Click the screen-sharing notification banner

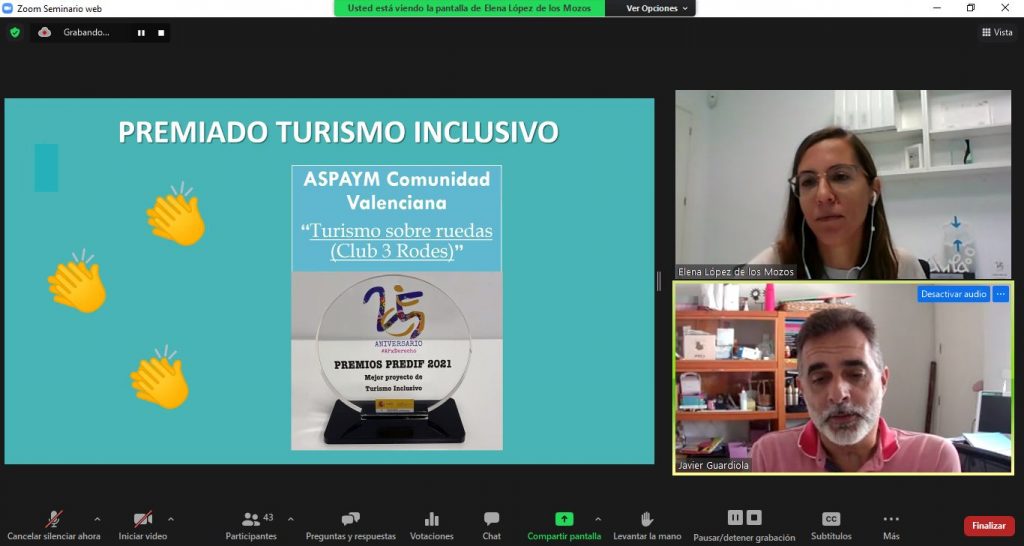tap(470, 8)
